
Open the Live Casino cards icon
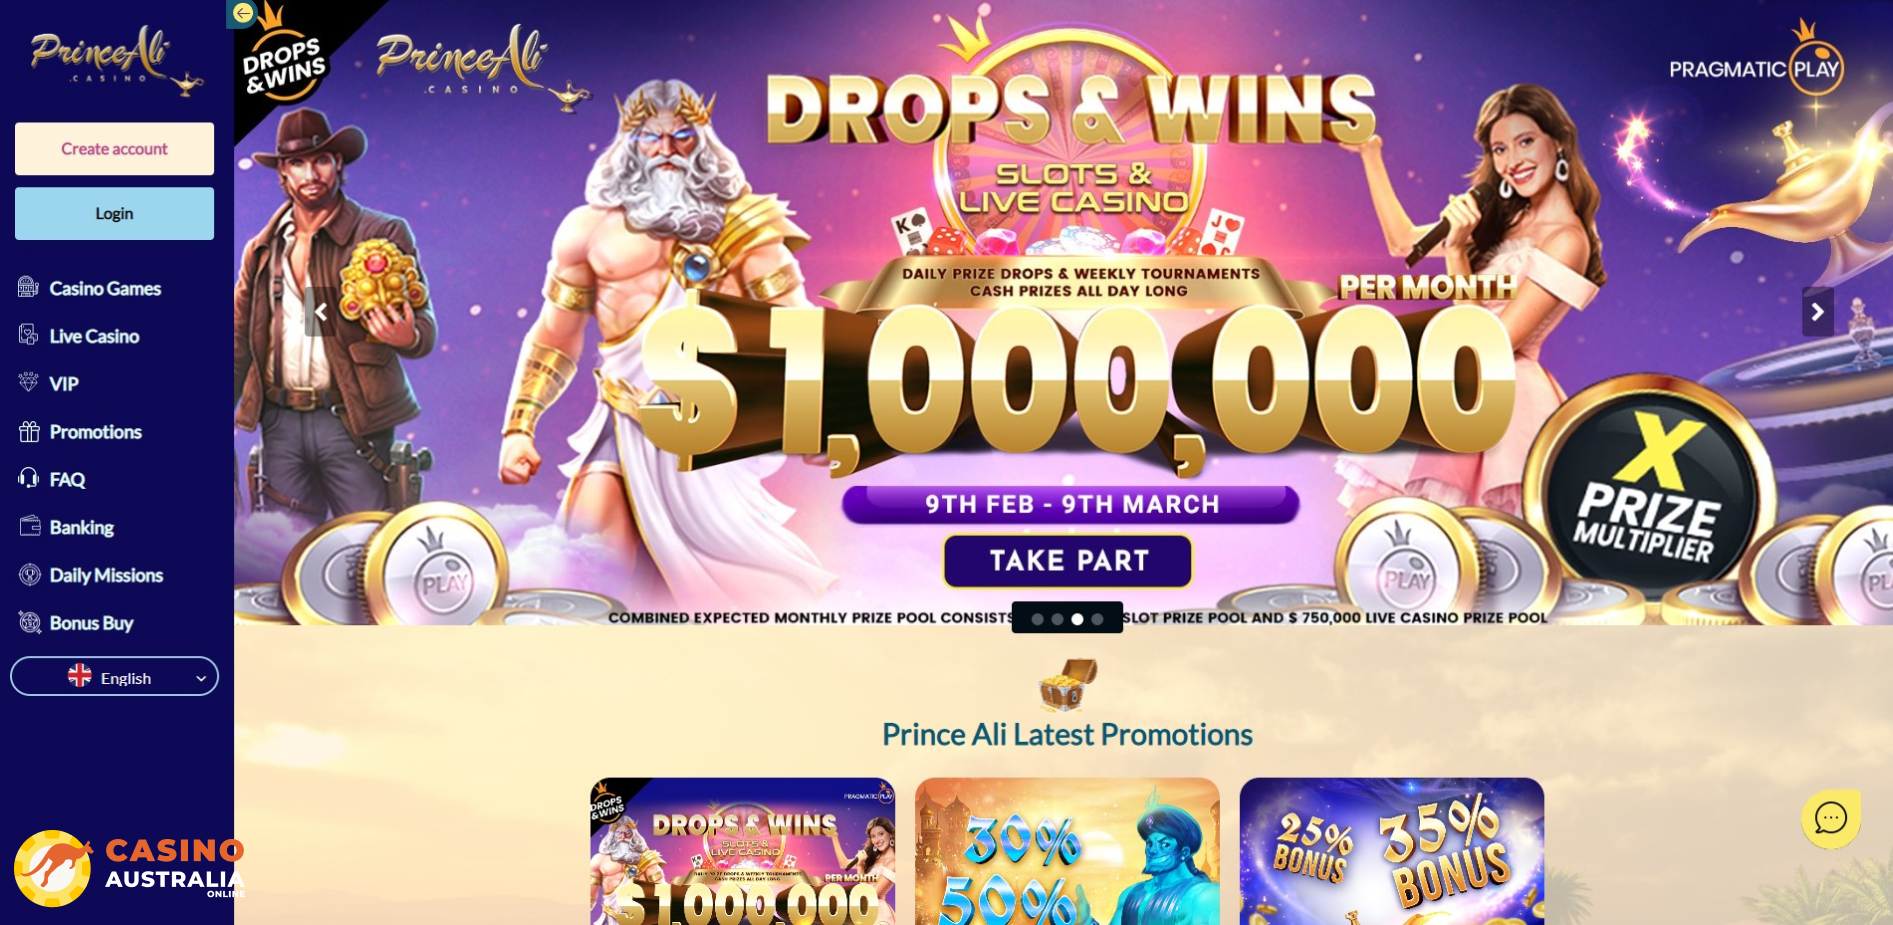coord(28,335)
